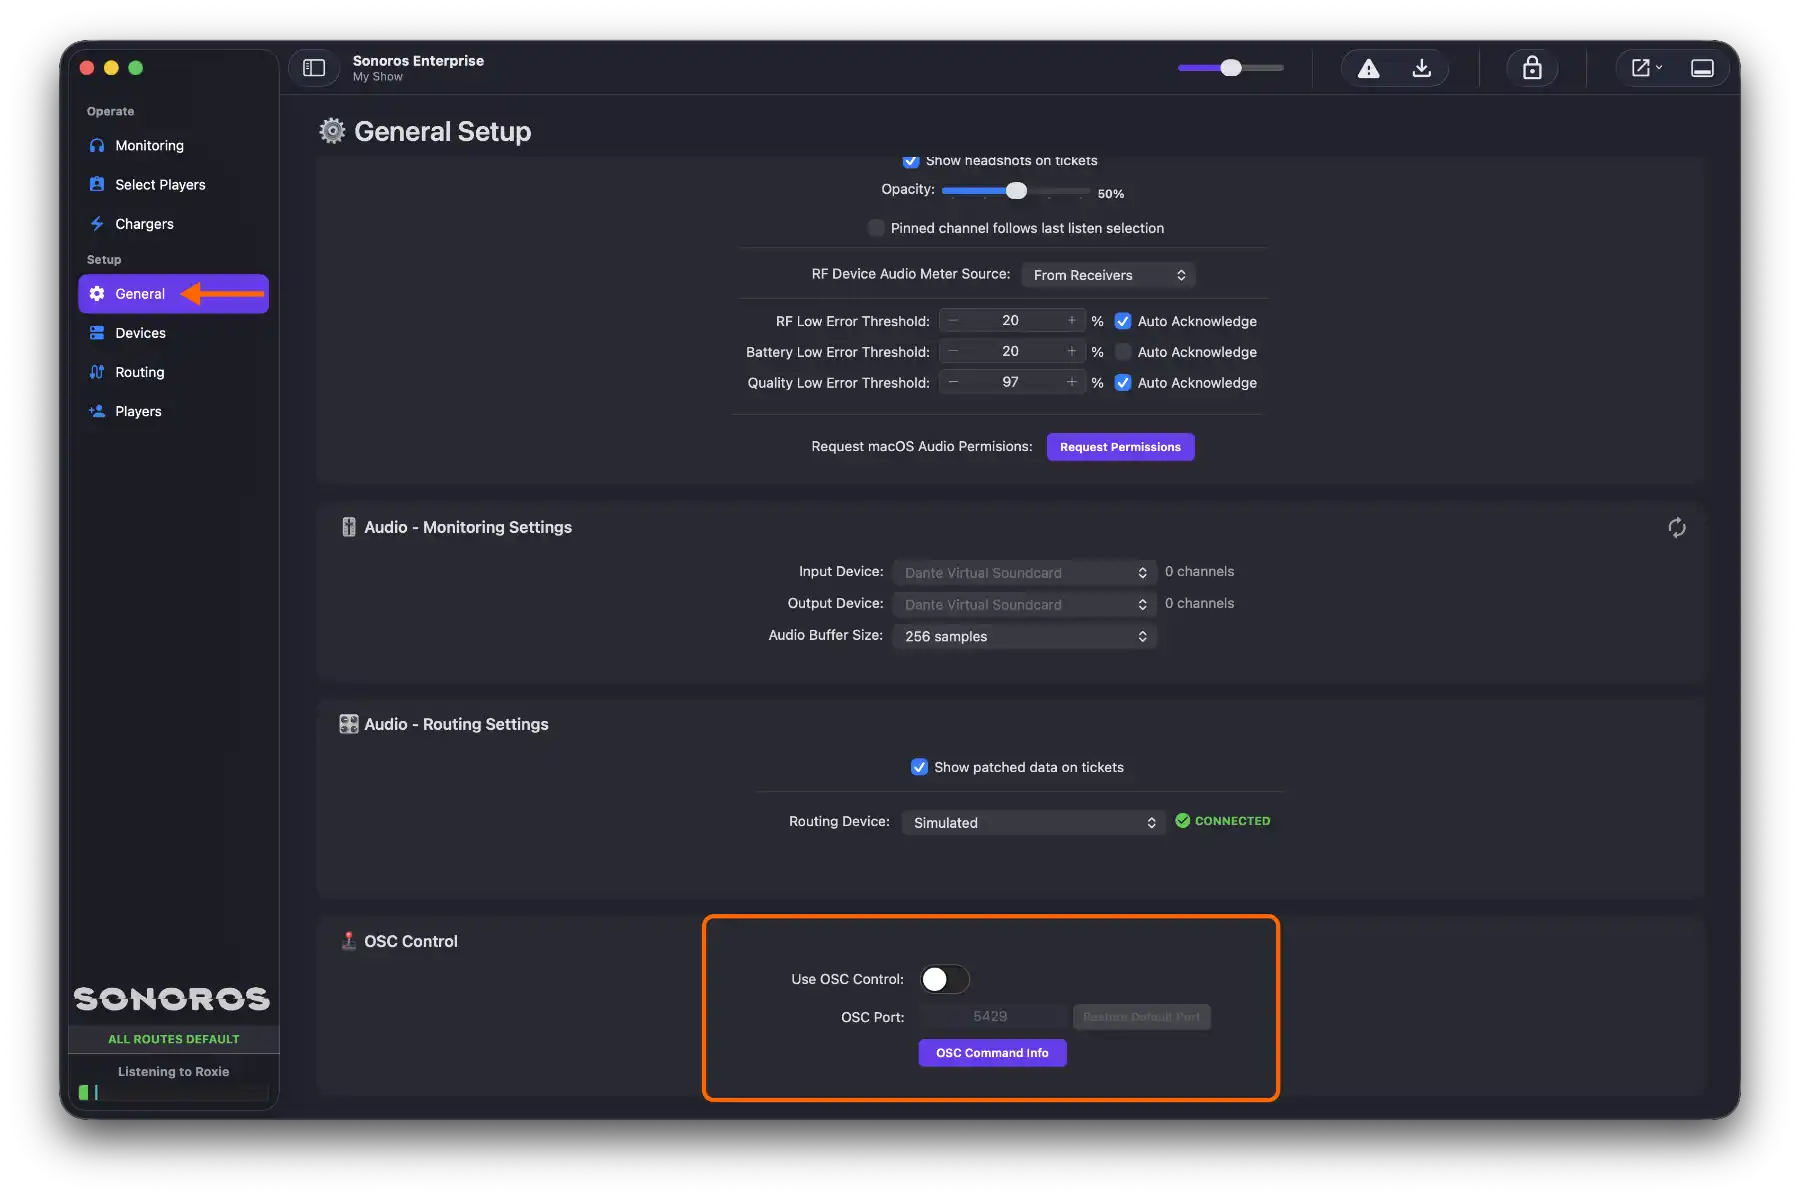Click the Select Players badge icon
Screen dimensions: 1800x1198
coord(97,184)
